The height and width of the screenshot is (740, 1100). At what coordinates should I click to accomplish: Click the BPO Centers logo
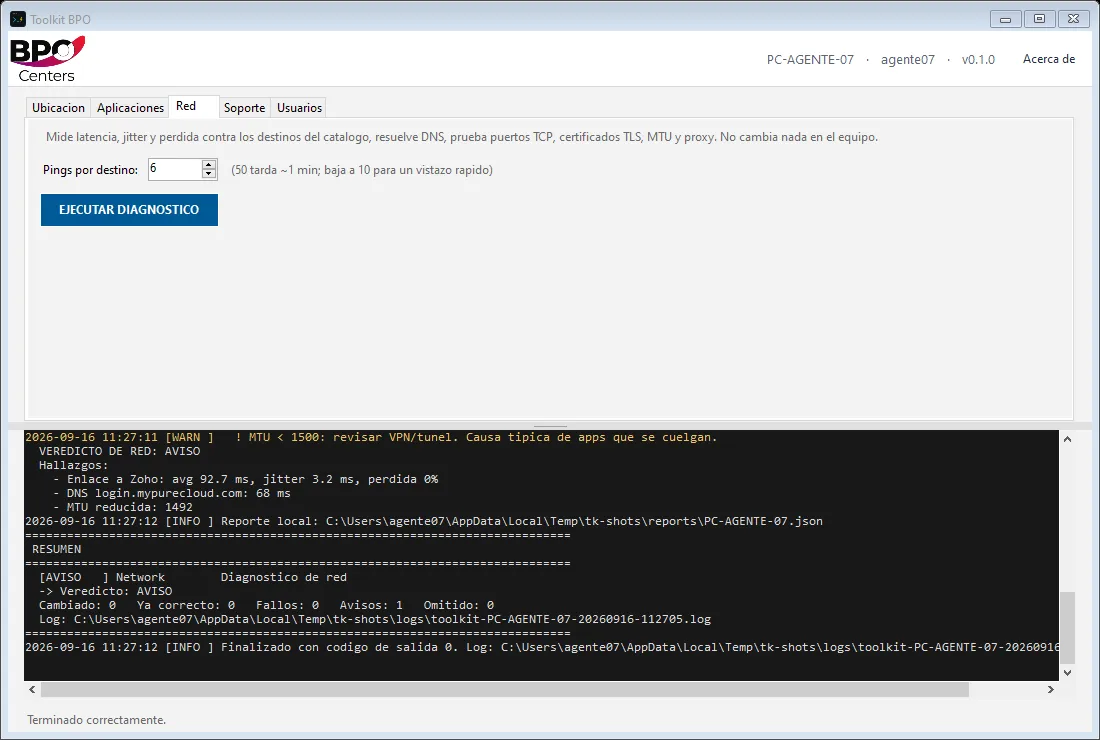(48, 60)
